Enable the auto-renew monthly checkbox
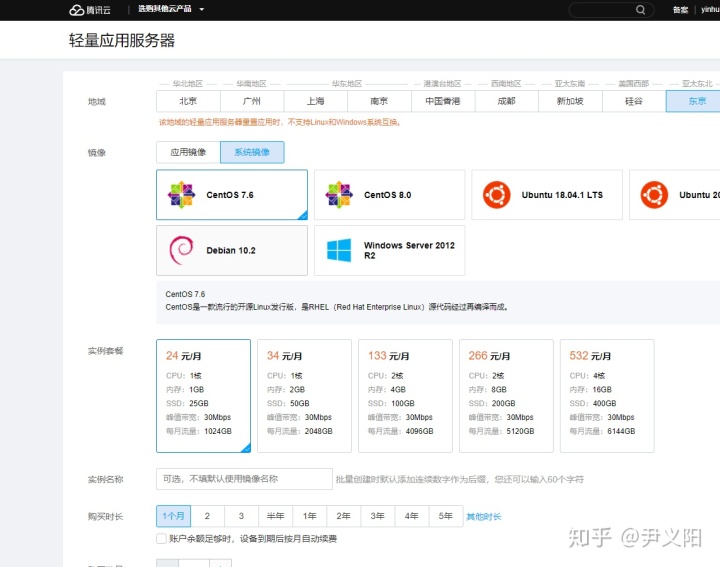720x567 pixels. 161,539
